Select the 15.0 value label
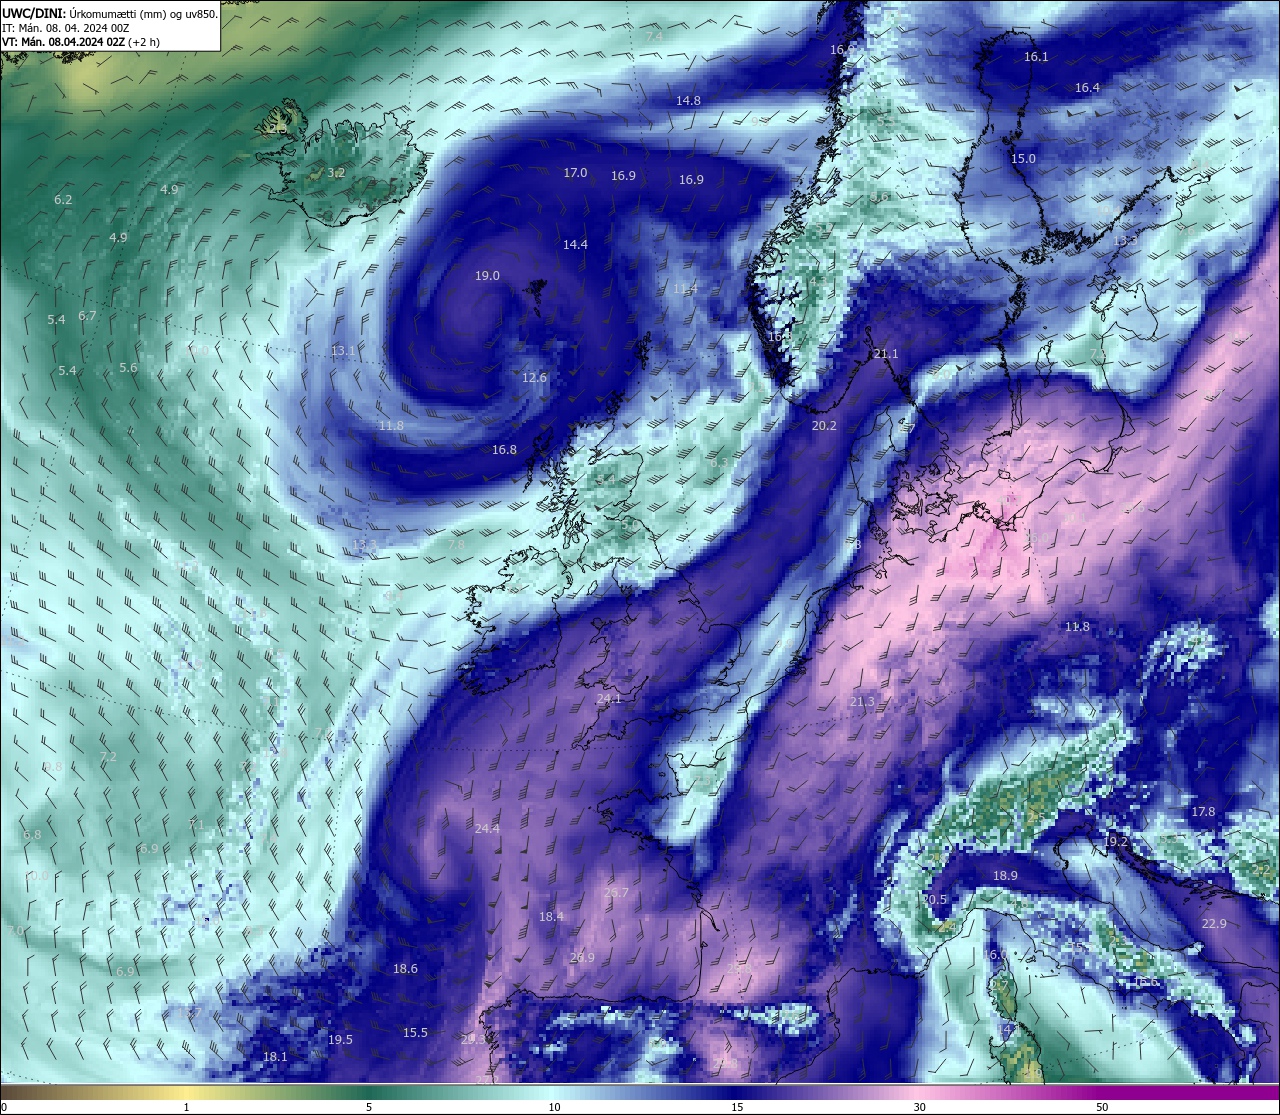 point(1023,159)
